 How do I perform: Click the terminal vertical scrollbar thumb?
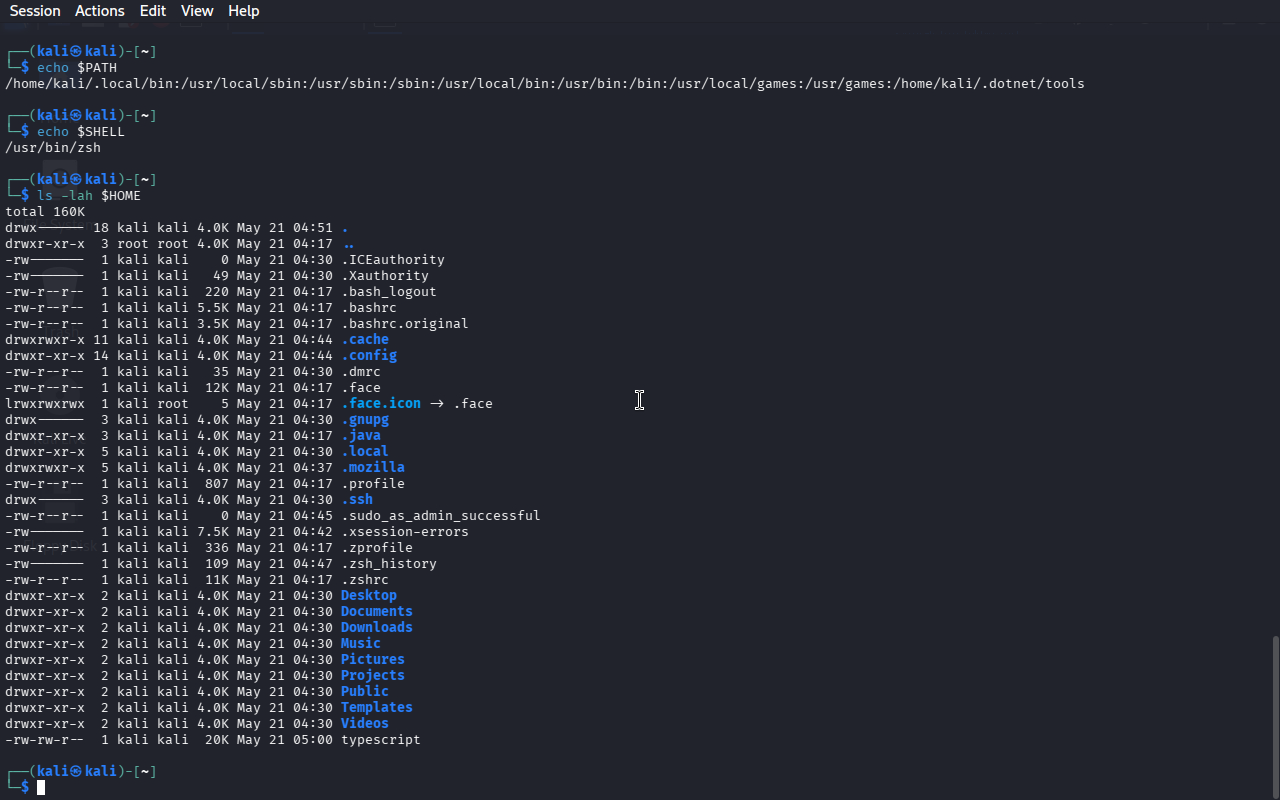coord(1275,715)
